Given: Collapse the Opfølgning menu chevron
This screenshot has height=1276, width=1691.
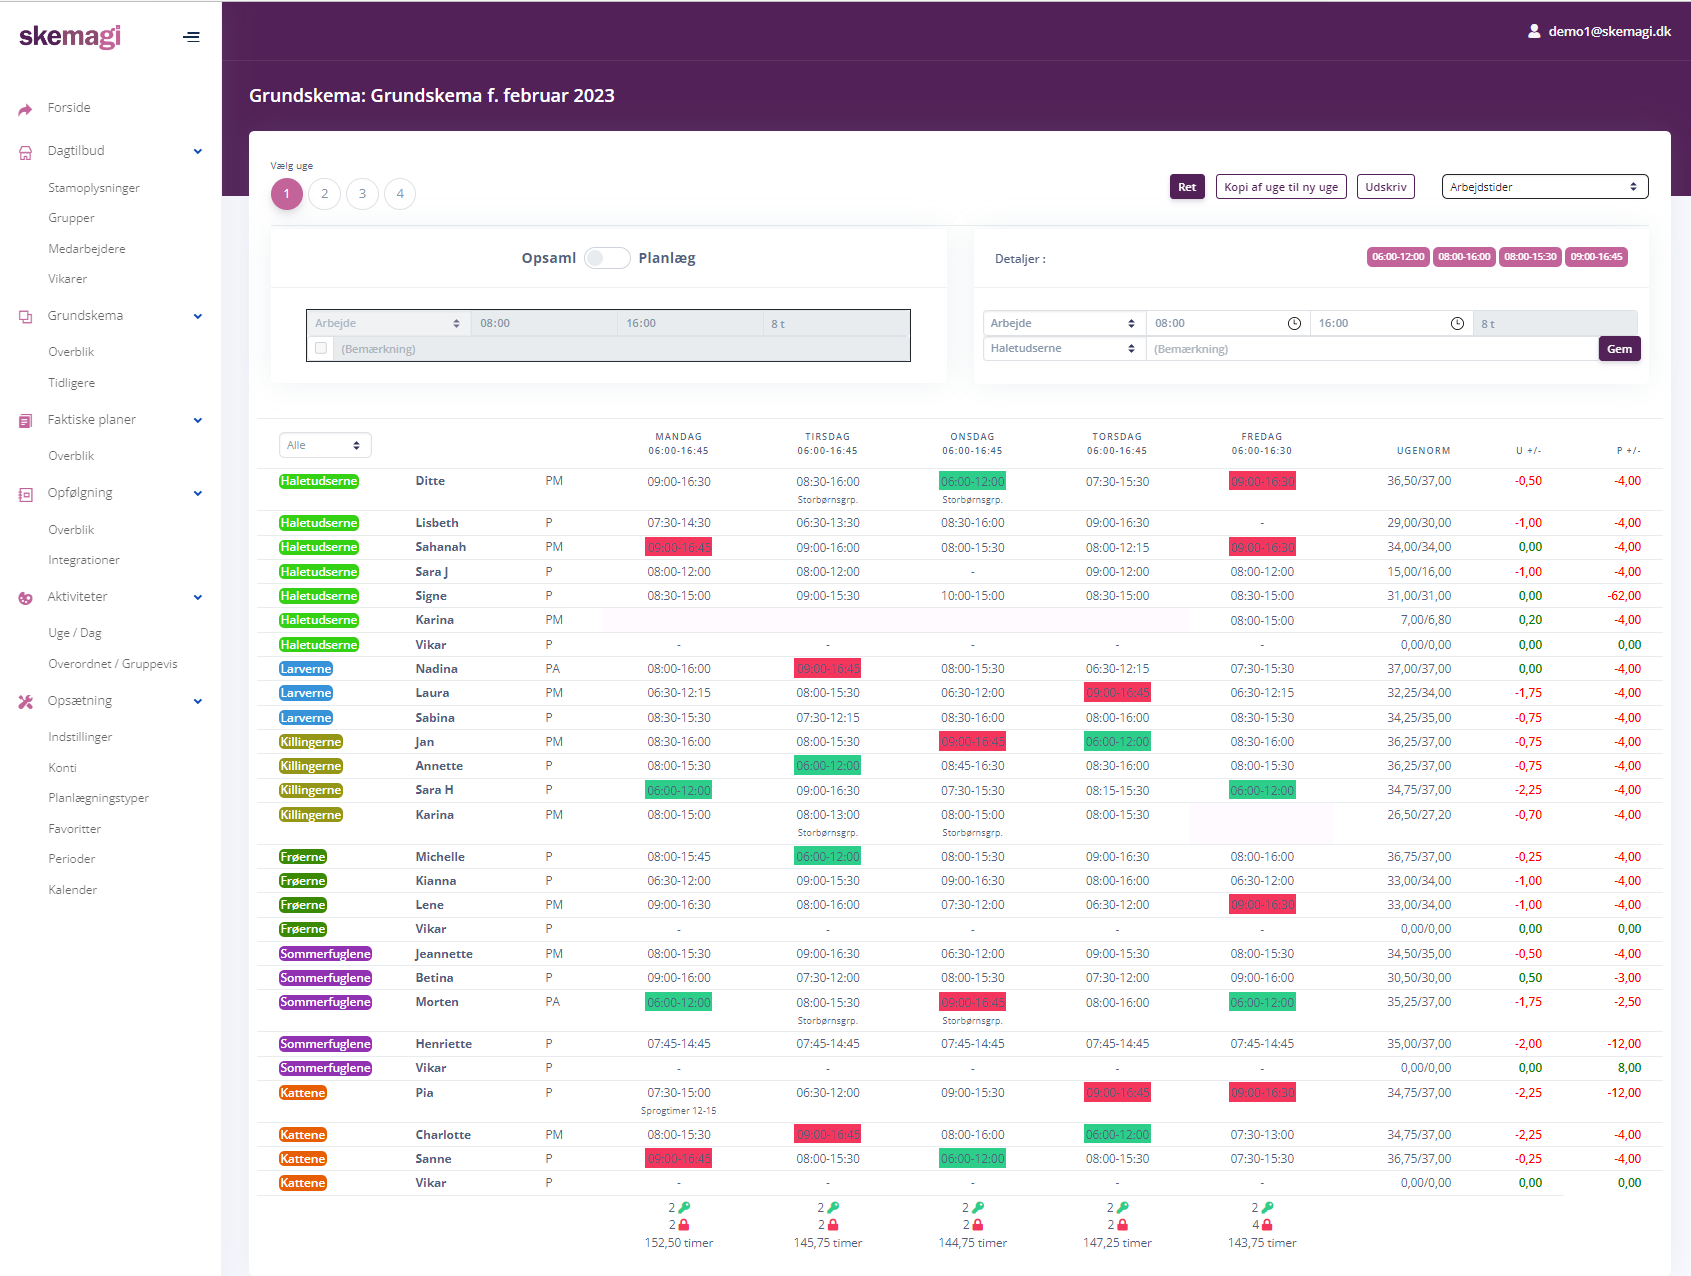Looking at the screenshot, I should pos(198,494).
